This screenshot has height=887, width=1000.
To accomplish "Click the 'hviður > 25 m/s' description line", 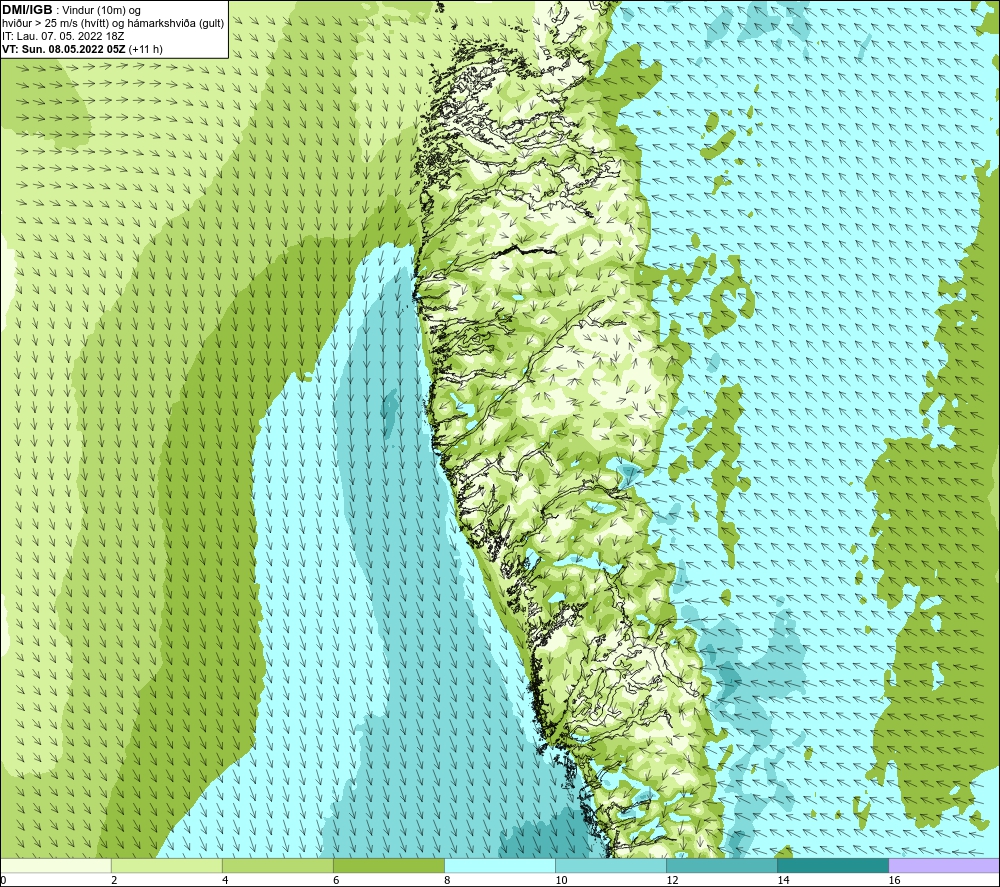I will [x=113, y=24].
